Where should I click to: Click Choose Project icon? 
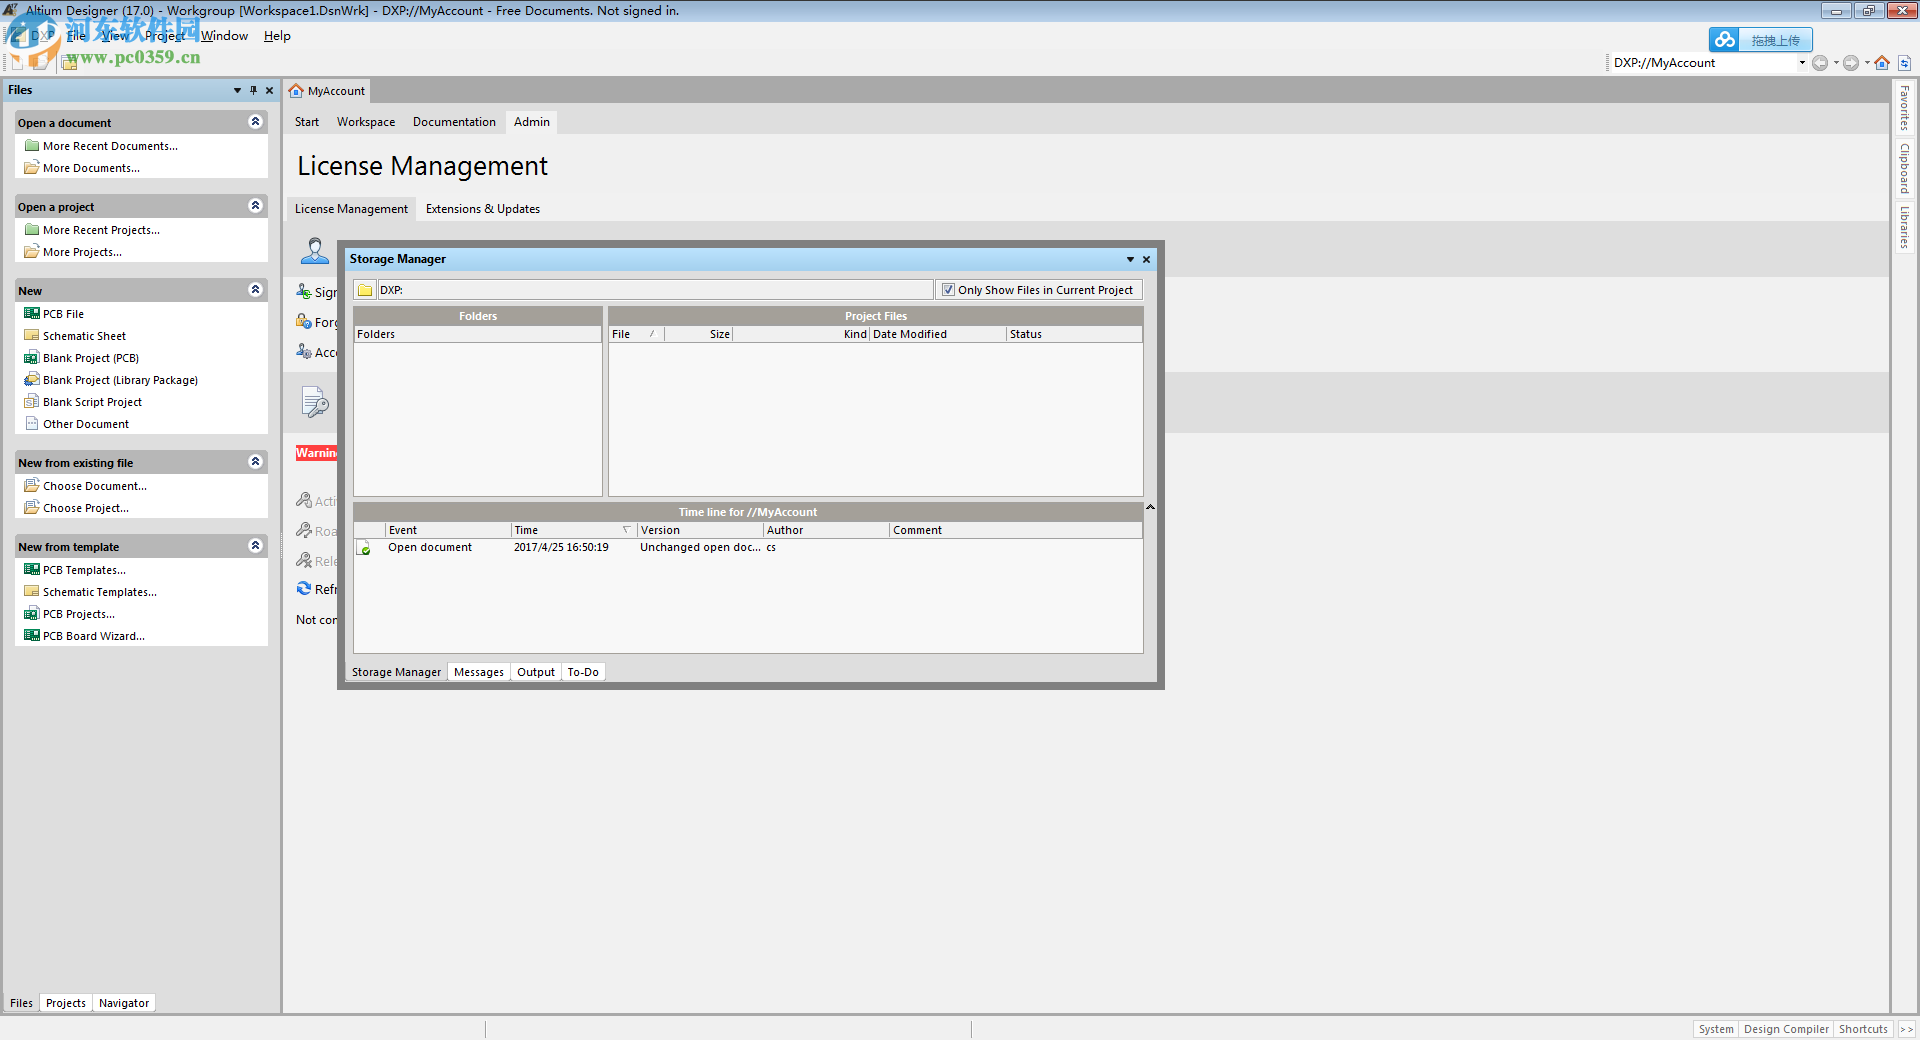32,508
